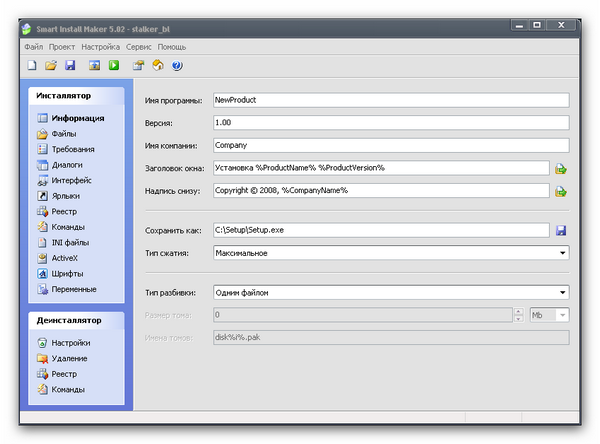Click the Help question mark icon
Image resolution: width=600 pixels, height=444 pixels.
tap(177, 66)
